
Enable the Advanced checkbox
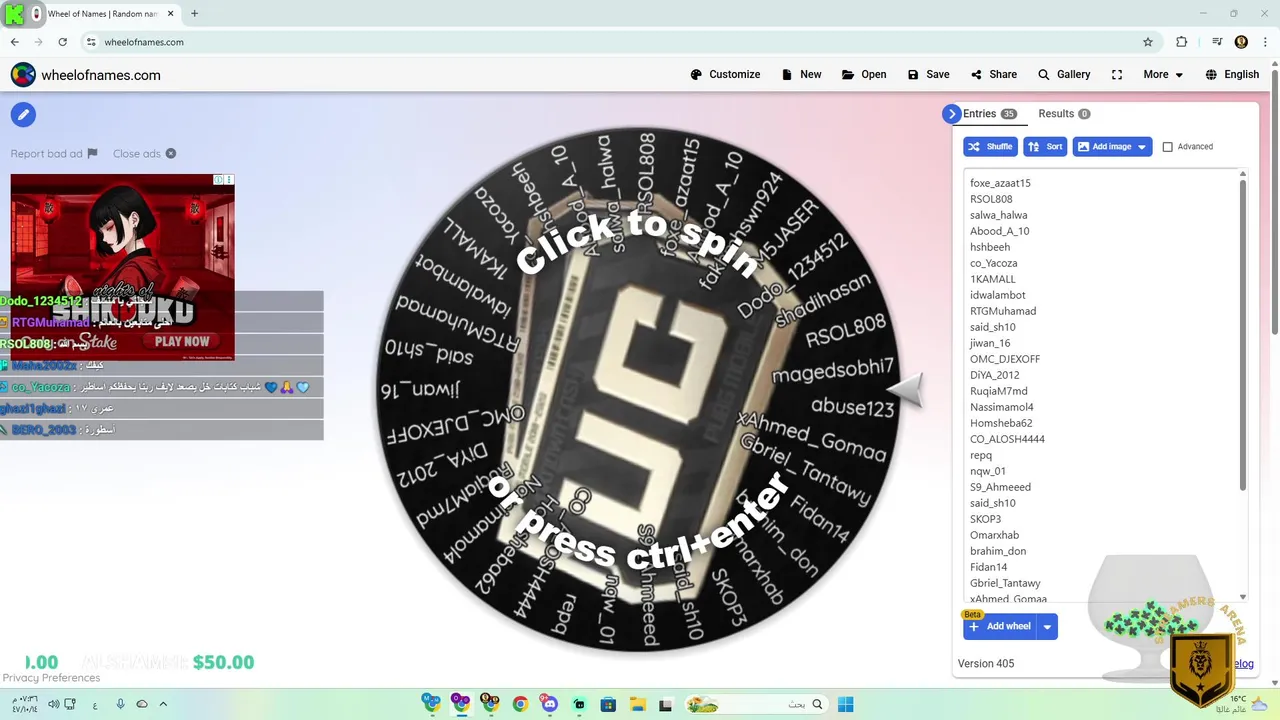tap(1167, 147)
